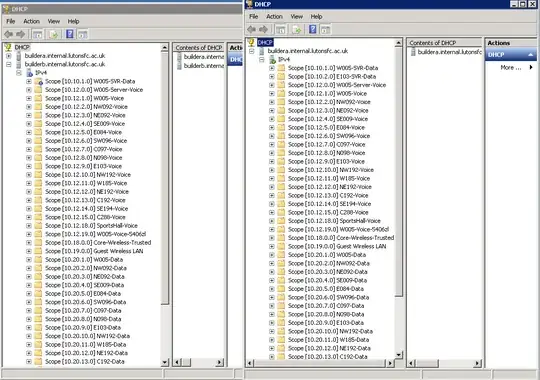Viewport: 540px width, 380px height.
Task: Click show/hide console tree icon in left toolbar
Action: pos(38,34)
